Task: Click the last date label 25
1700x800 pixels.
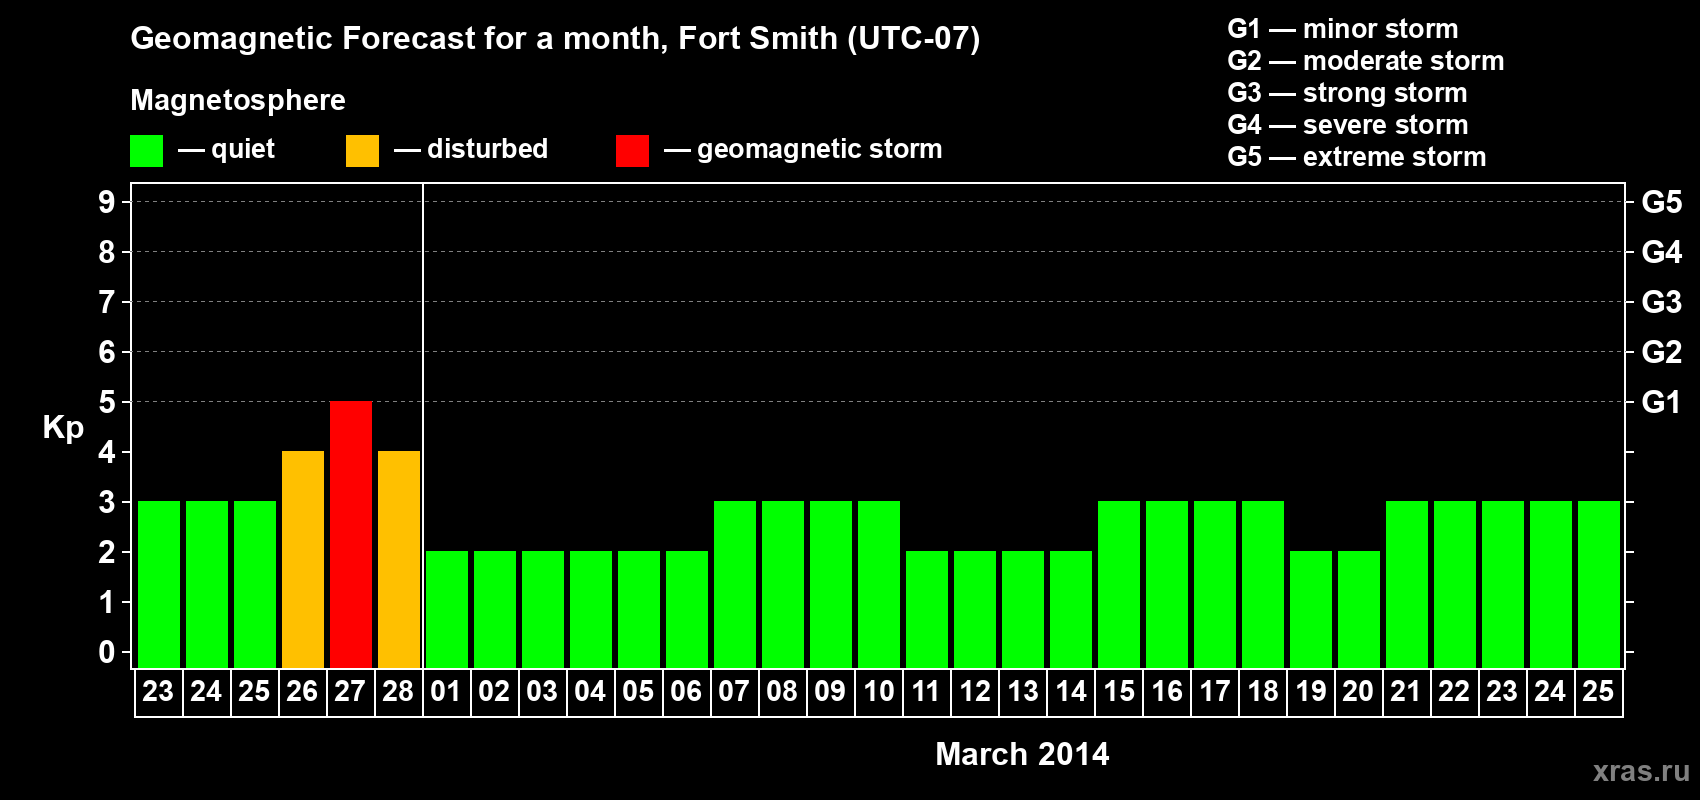Action: 1598,692
